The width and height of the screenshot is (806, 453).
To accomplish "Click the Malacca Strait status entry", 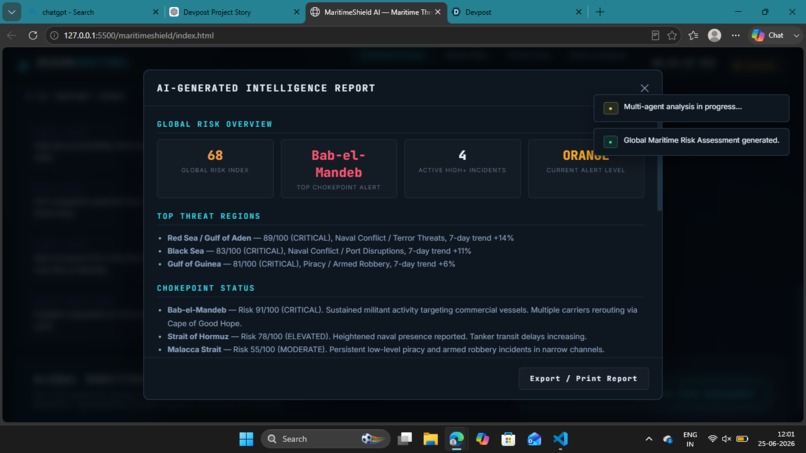I will click(x=386, y=349).
